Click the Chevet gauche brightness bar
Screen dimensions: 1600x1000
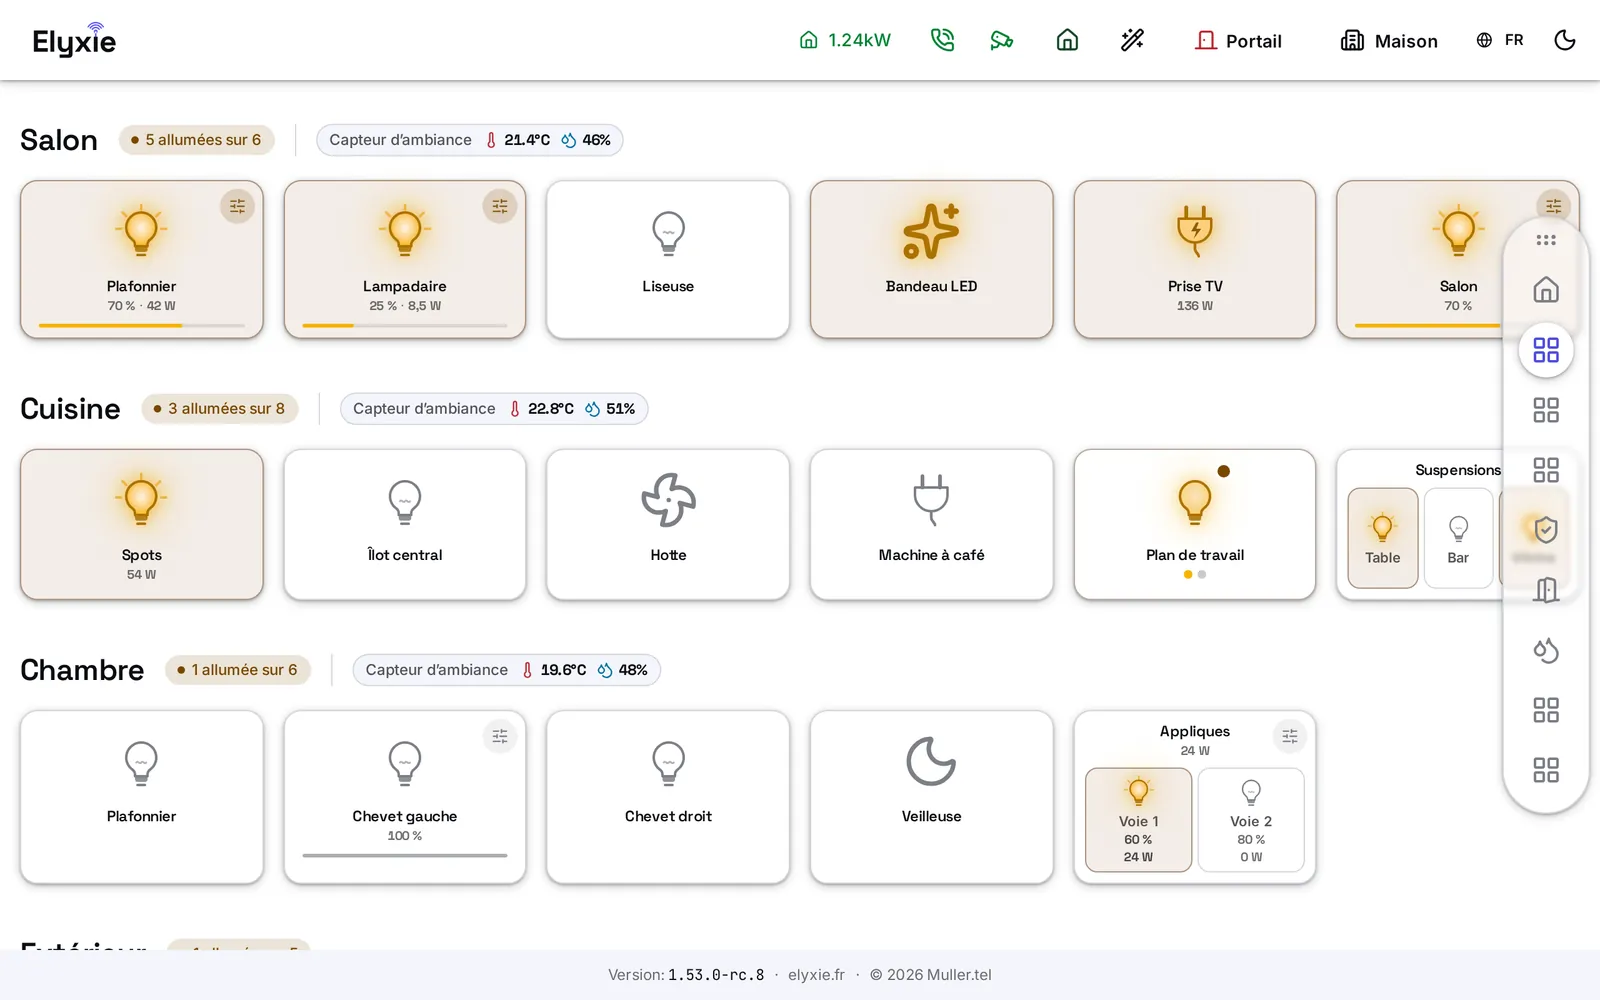(405, 855)
